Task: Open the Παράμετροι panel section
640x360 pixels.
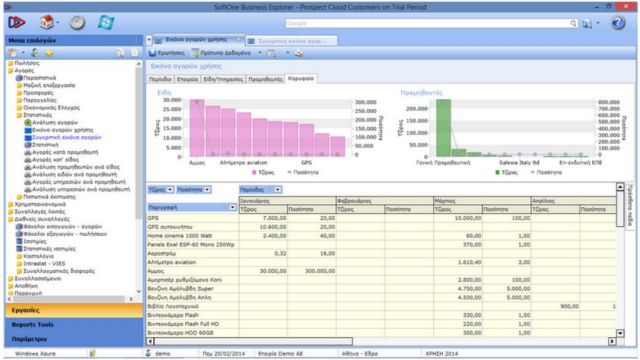Action: pos(74,339)
